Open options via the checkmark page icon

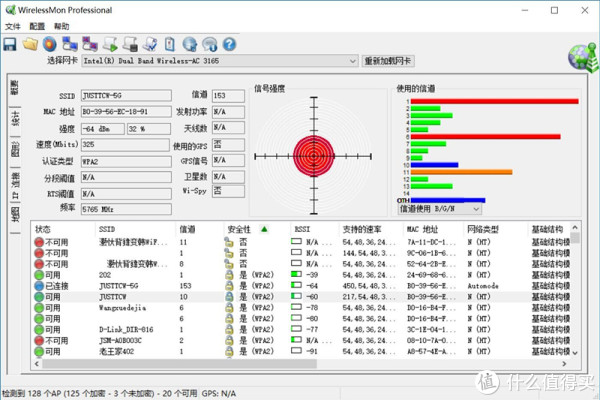(150, 44)
